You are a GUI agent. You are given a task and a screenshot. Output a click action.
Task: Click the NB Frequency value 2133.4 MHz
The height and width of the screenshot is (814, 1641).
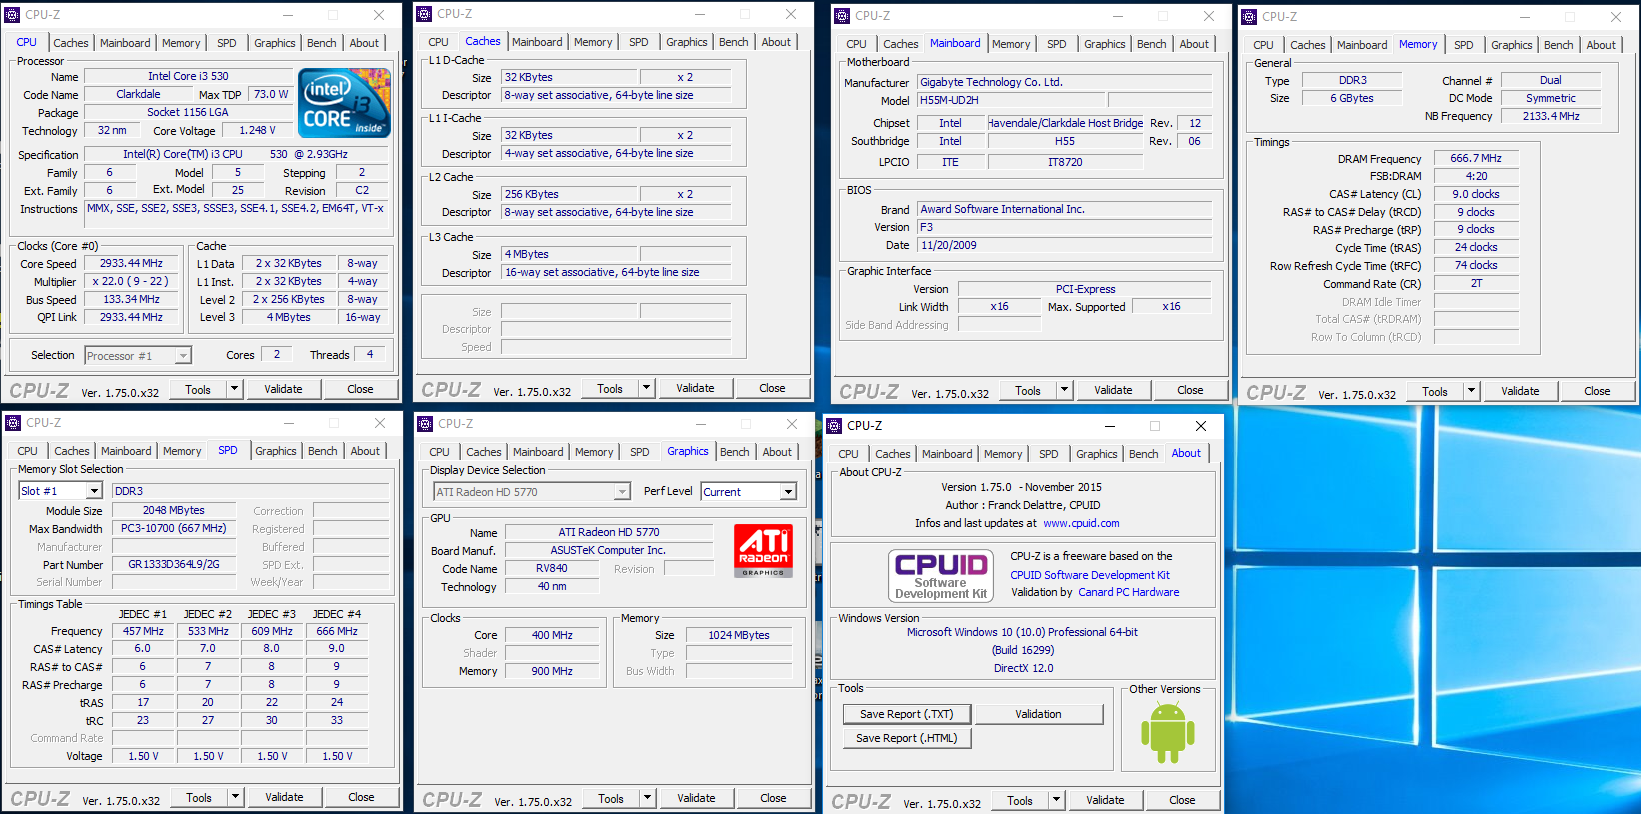coord(1551,116)
